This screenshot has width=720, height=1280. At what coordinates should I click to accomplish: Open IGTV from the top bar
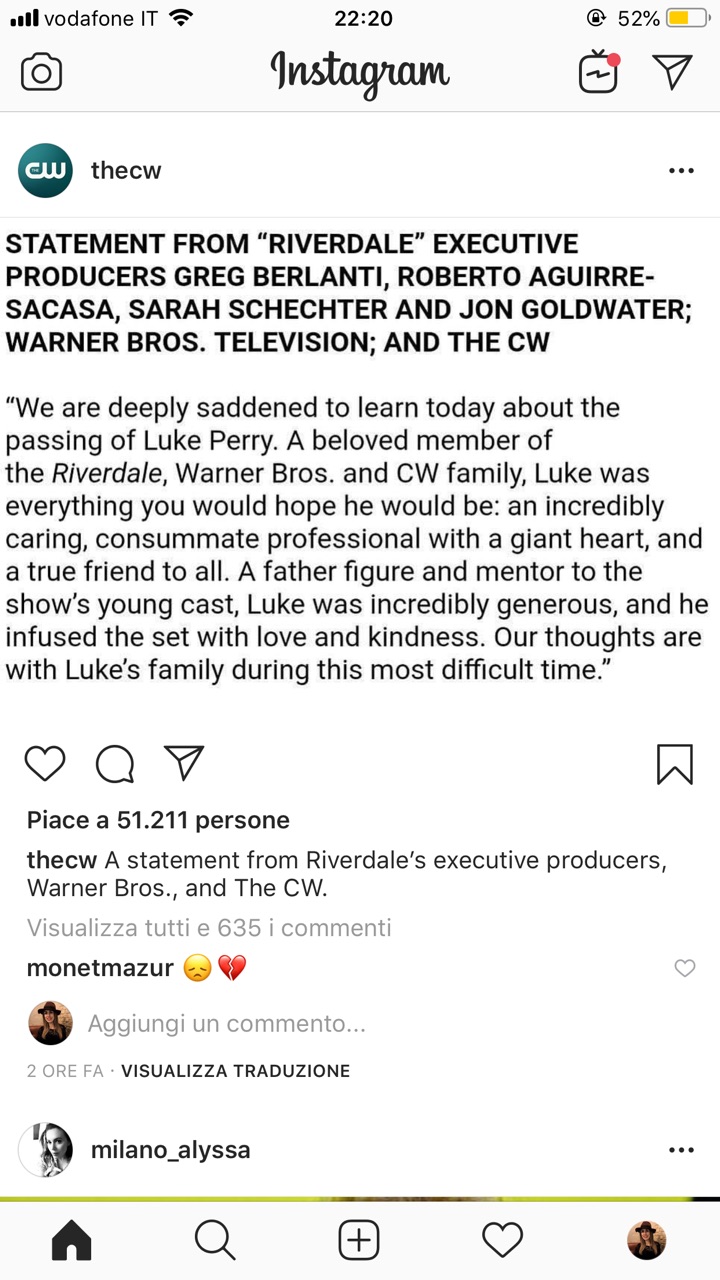click(x=598, y=72)
